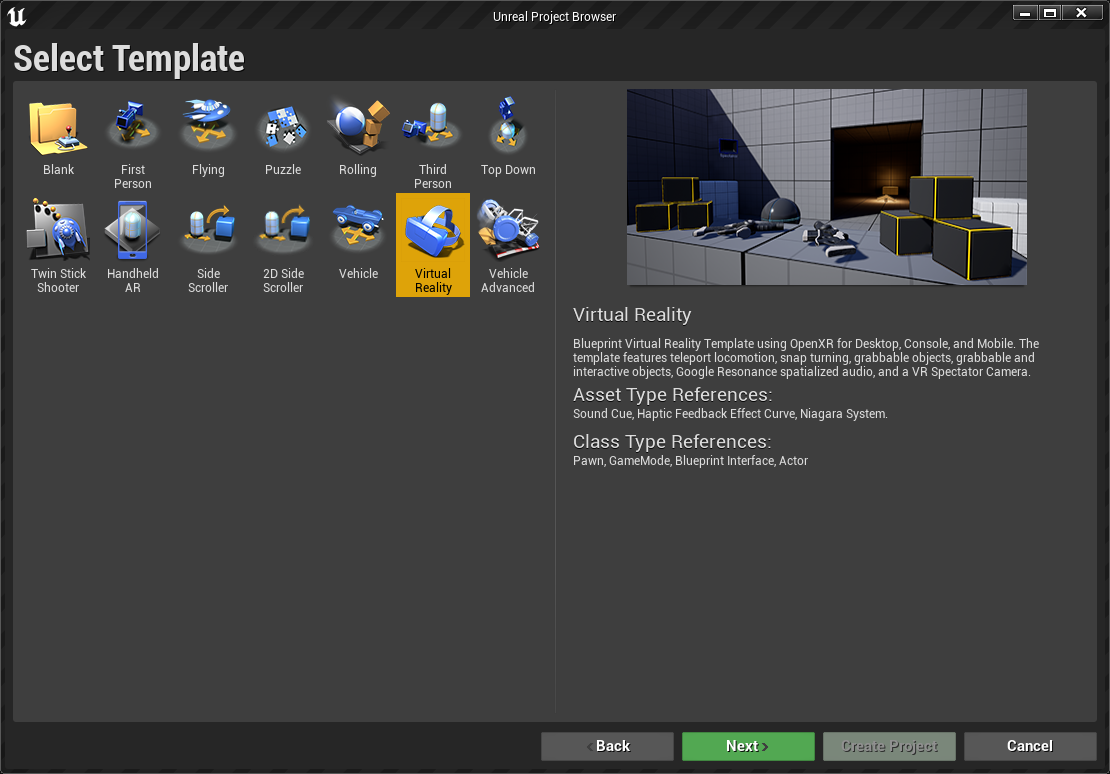1110x774 pixels.
Task: Choose the First Person template
Action: [132, 142]
